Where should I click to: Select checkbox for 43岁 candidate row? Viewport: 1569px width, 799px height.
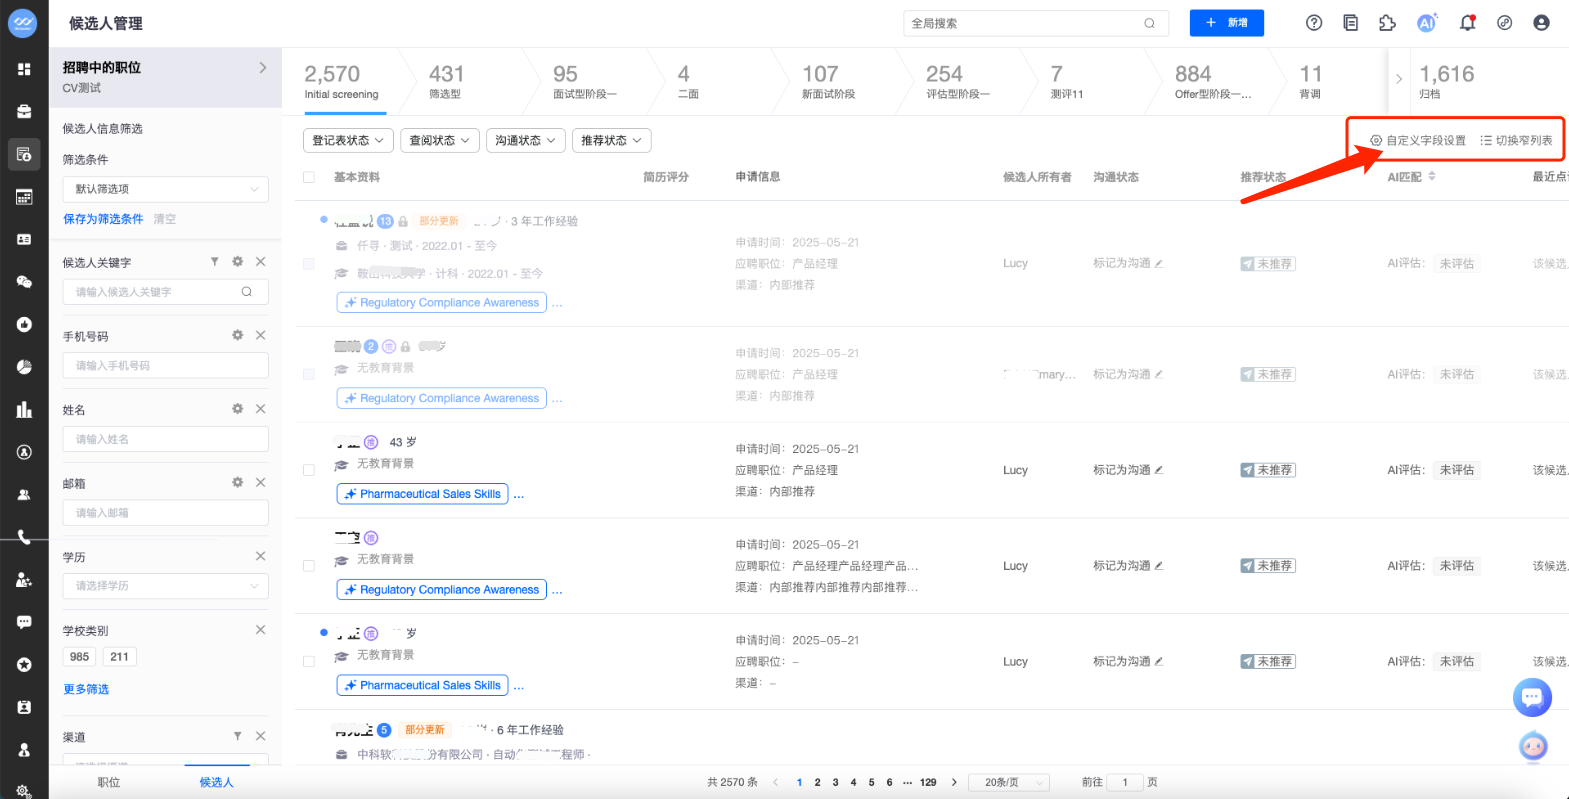click(x=309, y=470)
